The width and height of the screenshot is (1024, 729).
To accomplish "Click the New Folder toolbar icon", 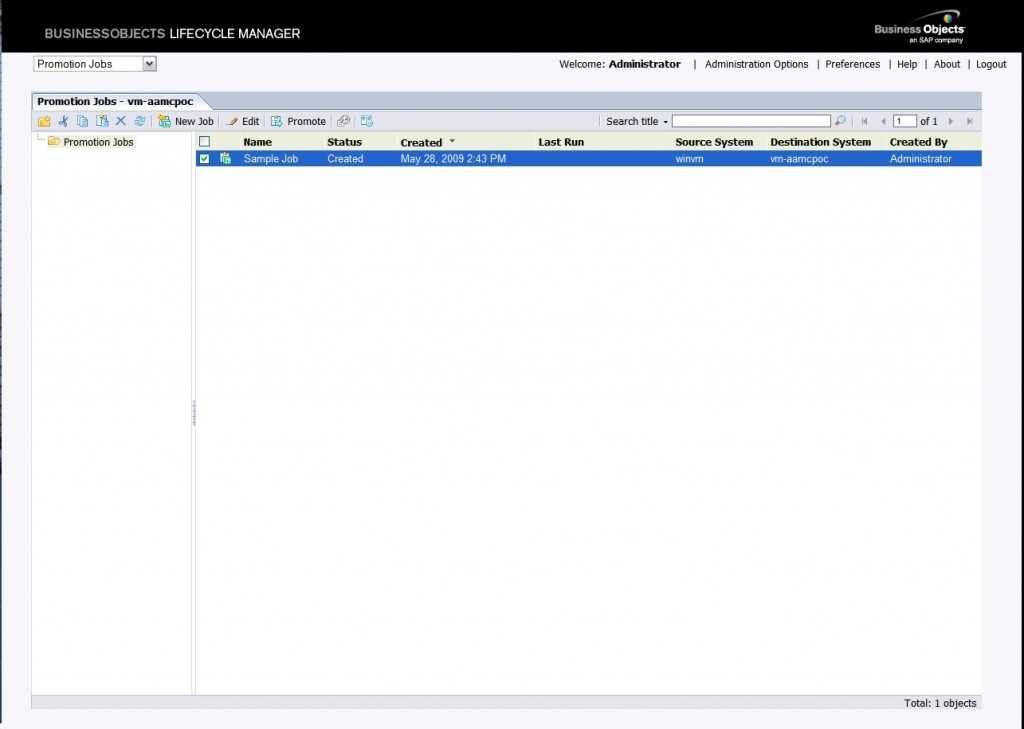I will (x=44, y=122).
